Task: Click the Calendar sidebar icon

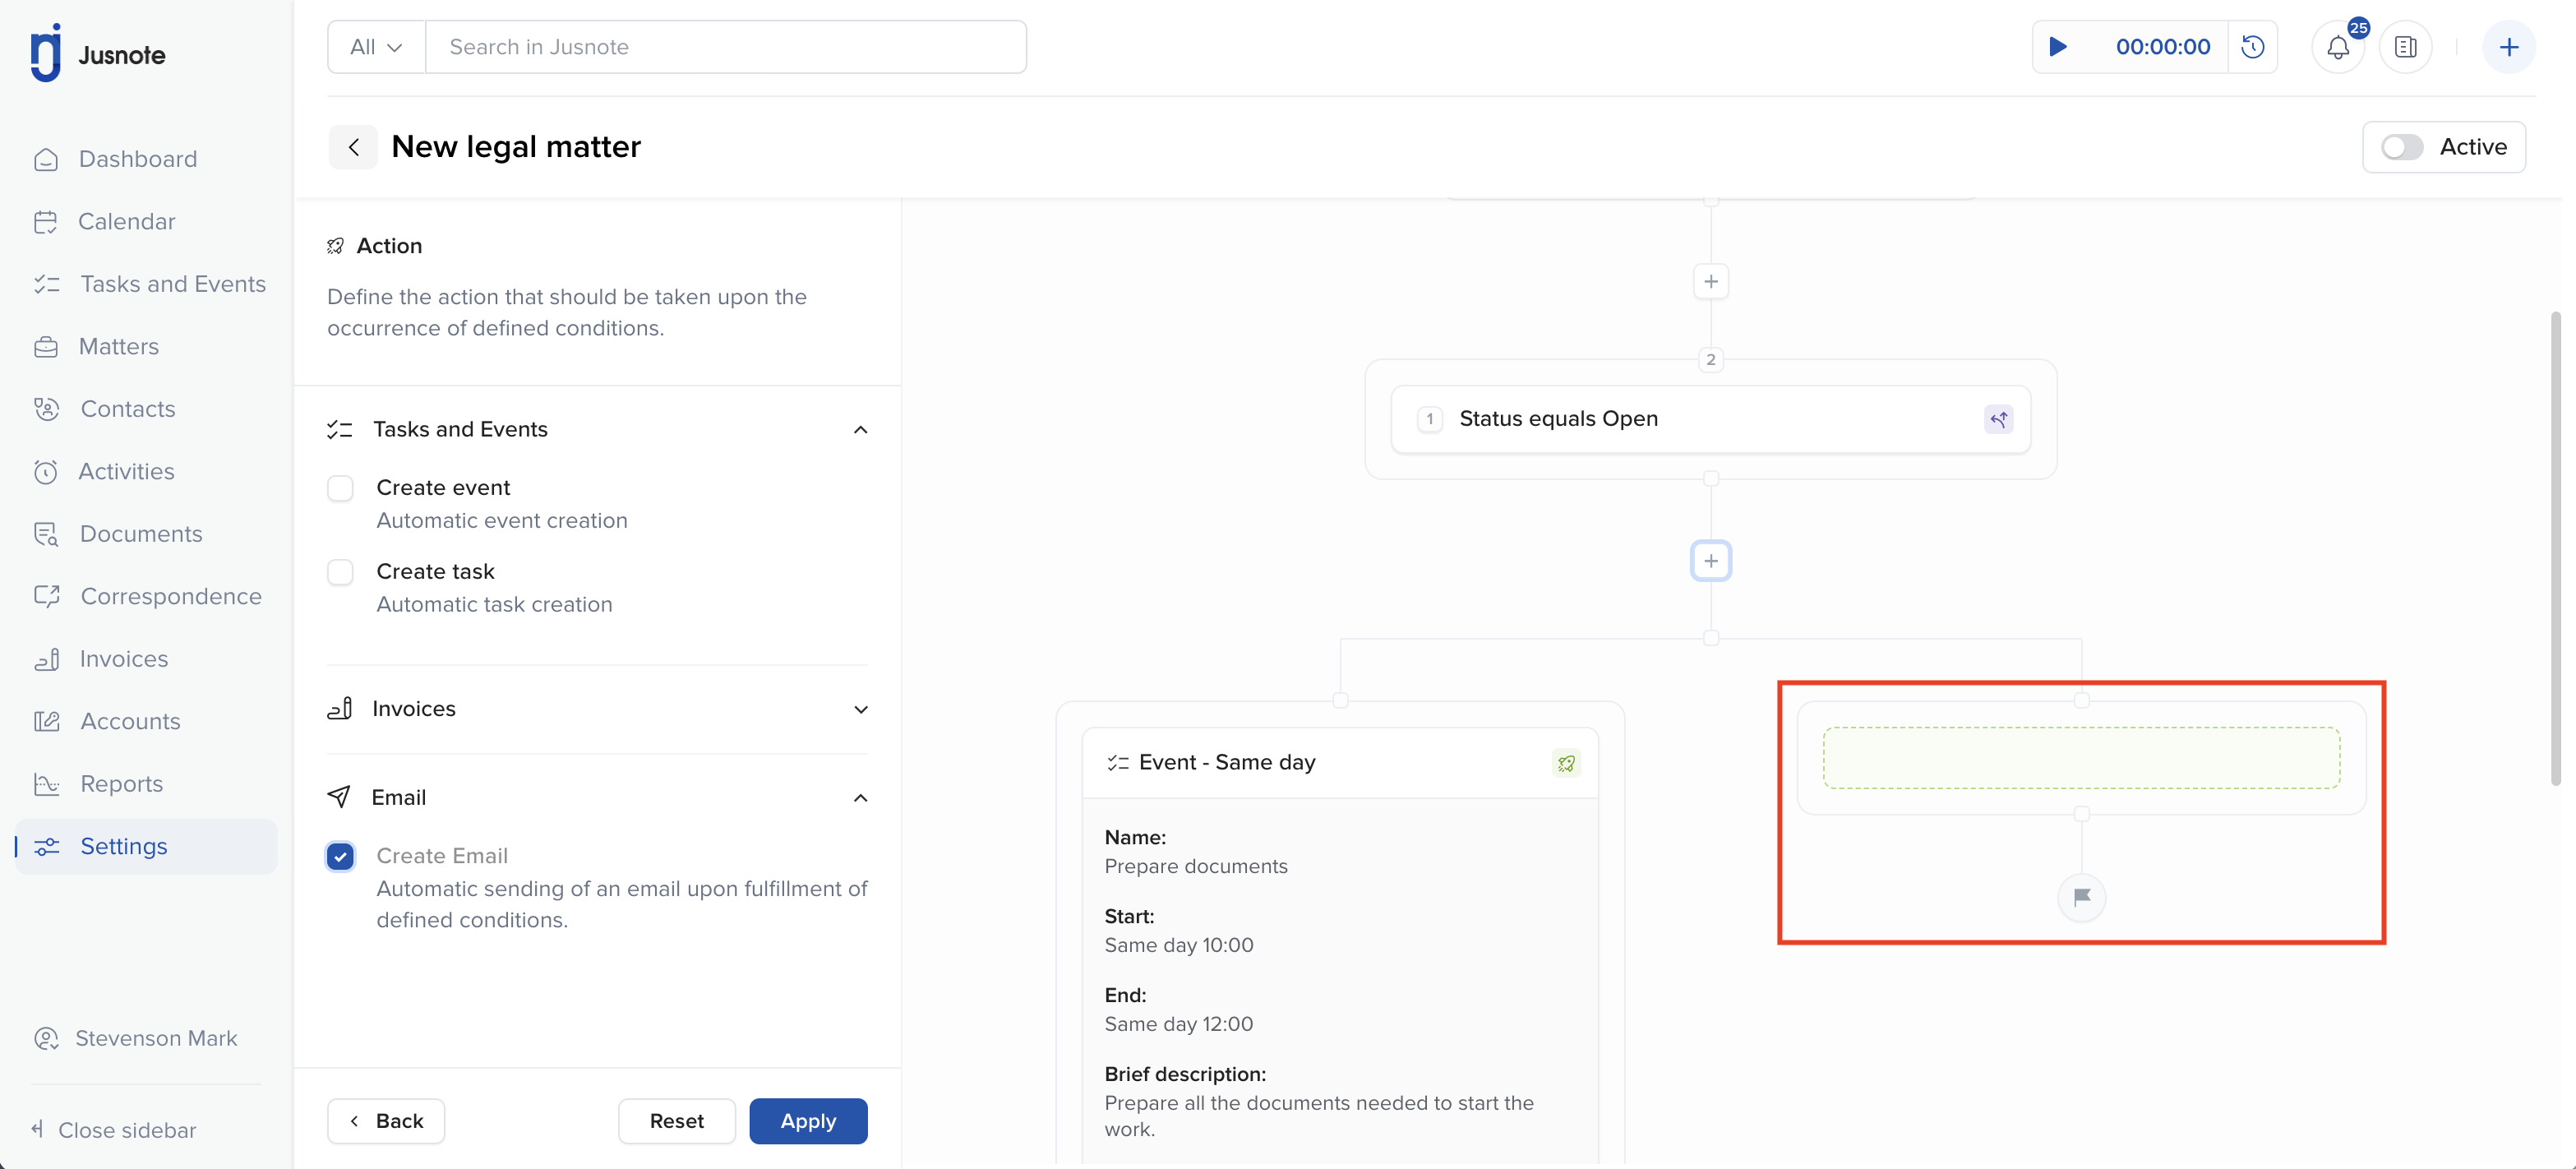Action: tap(46, 222)
